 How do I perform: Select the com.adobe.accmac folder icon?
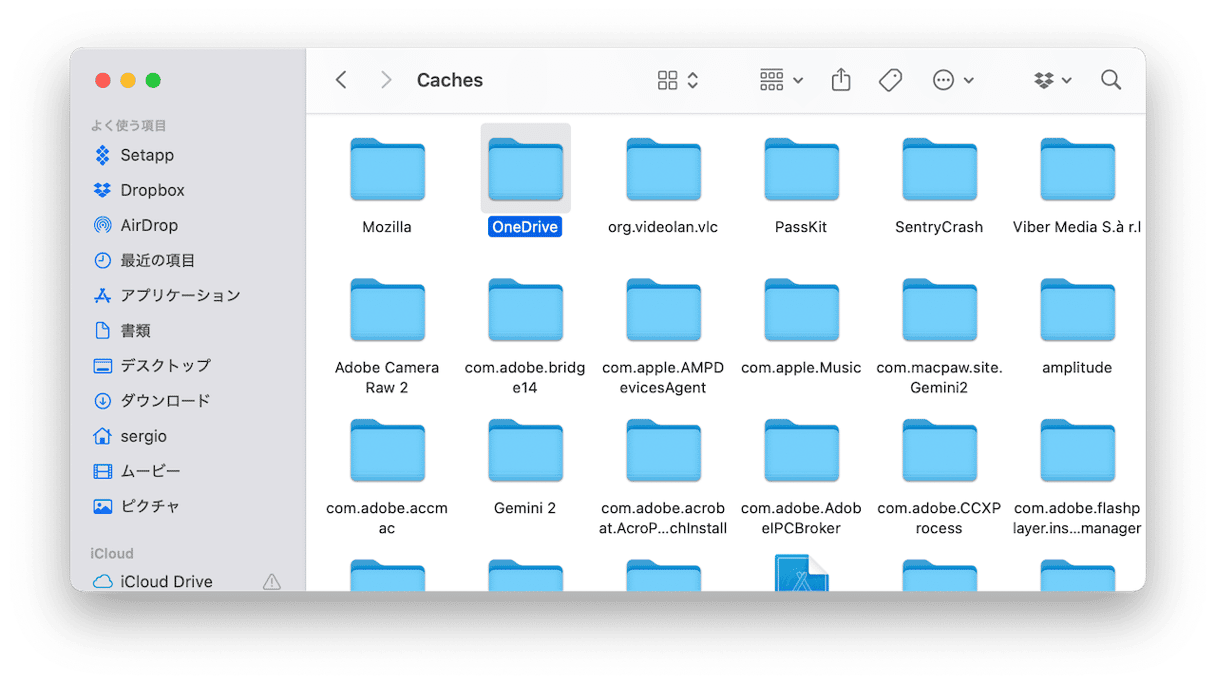click(387, 451)
